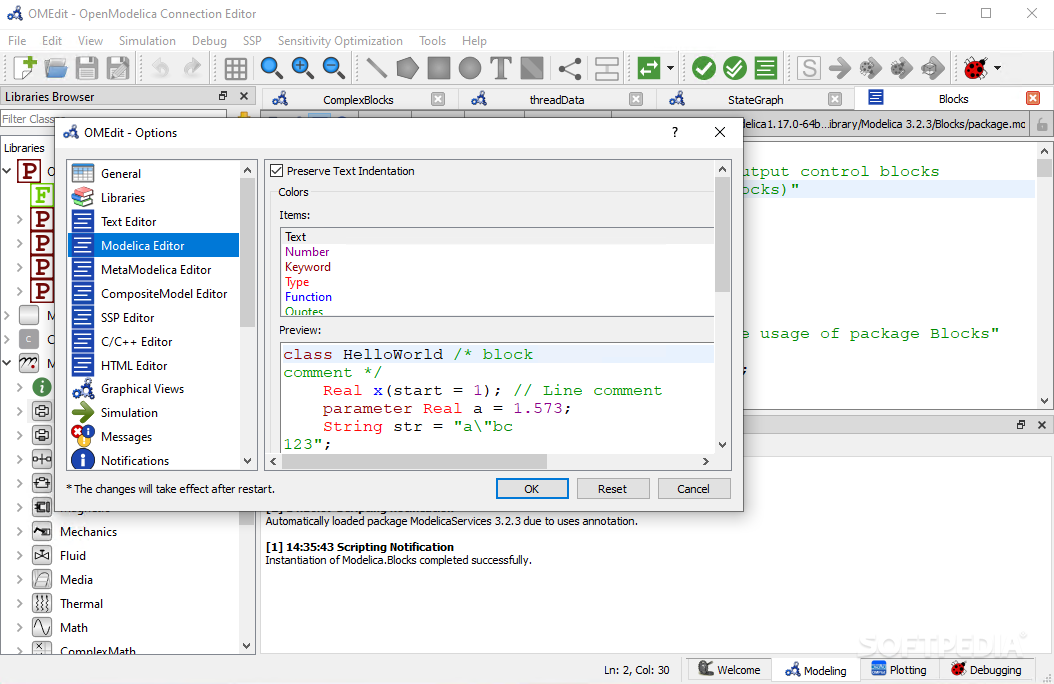Undo last action with toolbar arrow
The image size is (1054, 684).
160,68
